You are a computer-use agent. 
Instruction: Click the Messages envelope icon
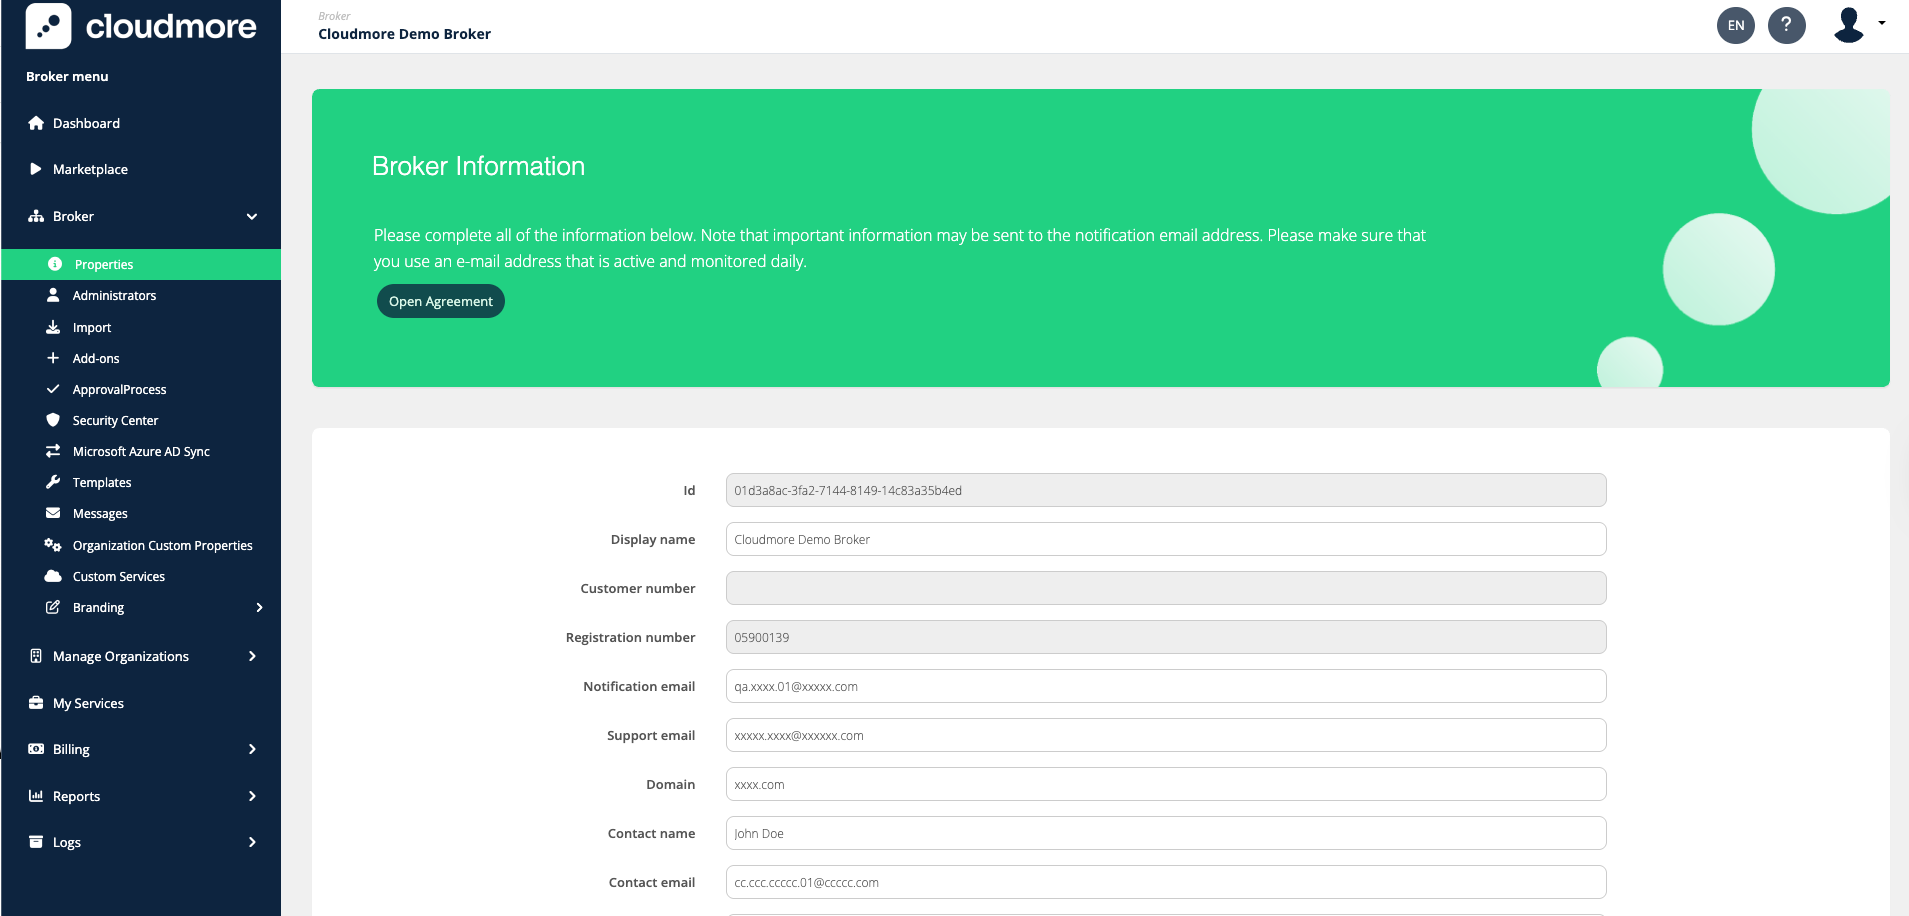coord(53,513)
